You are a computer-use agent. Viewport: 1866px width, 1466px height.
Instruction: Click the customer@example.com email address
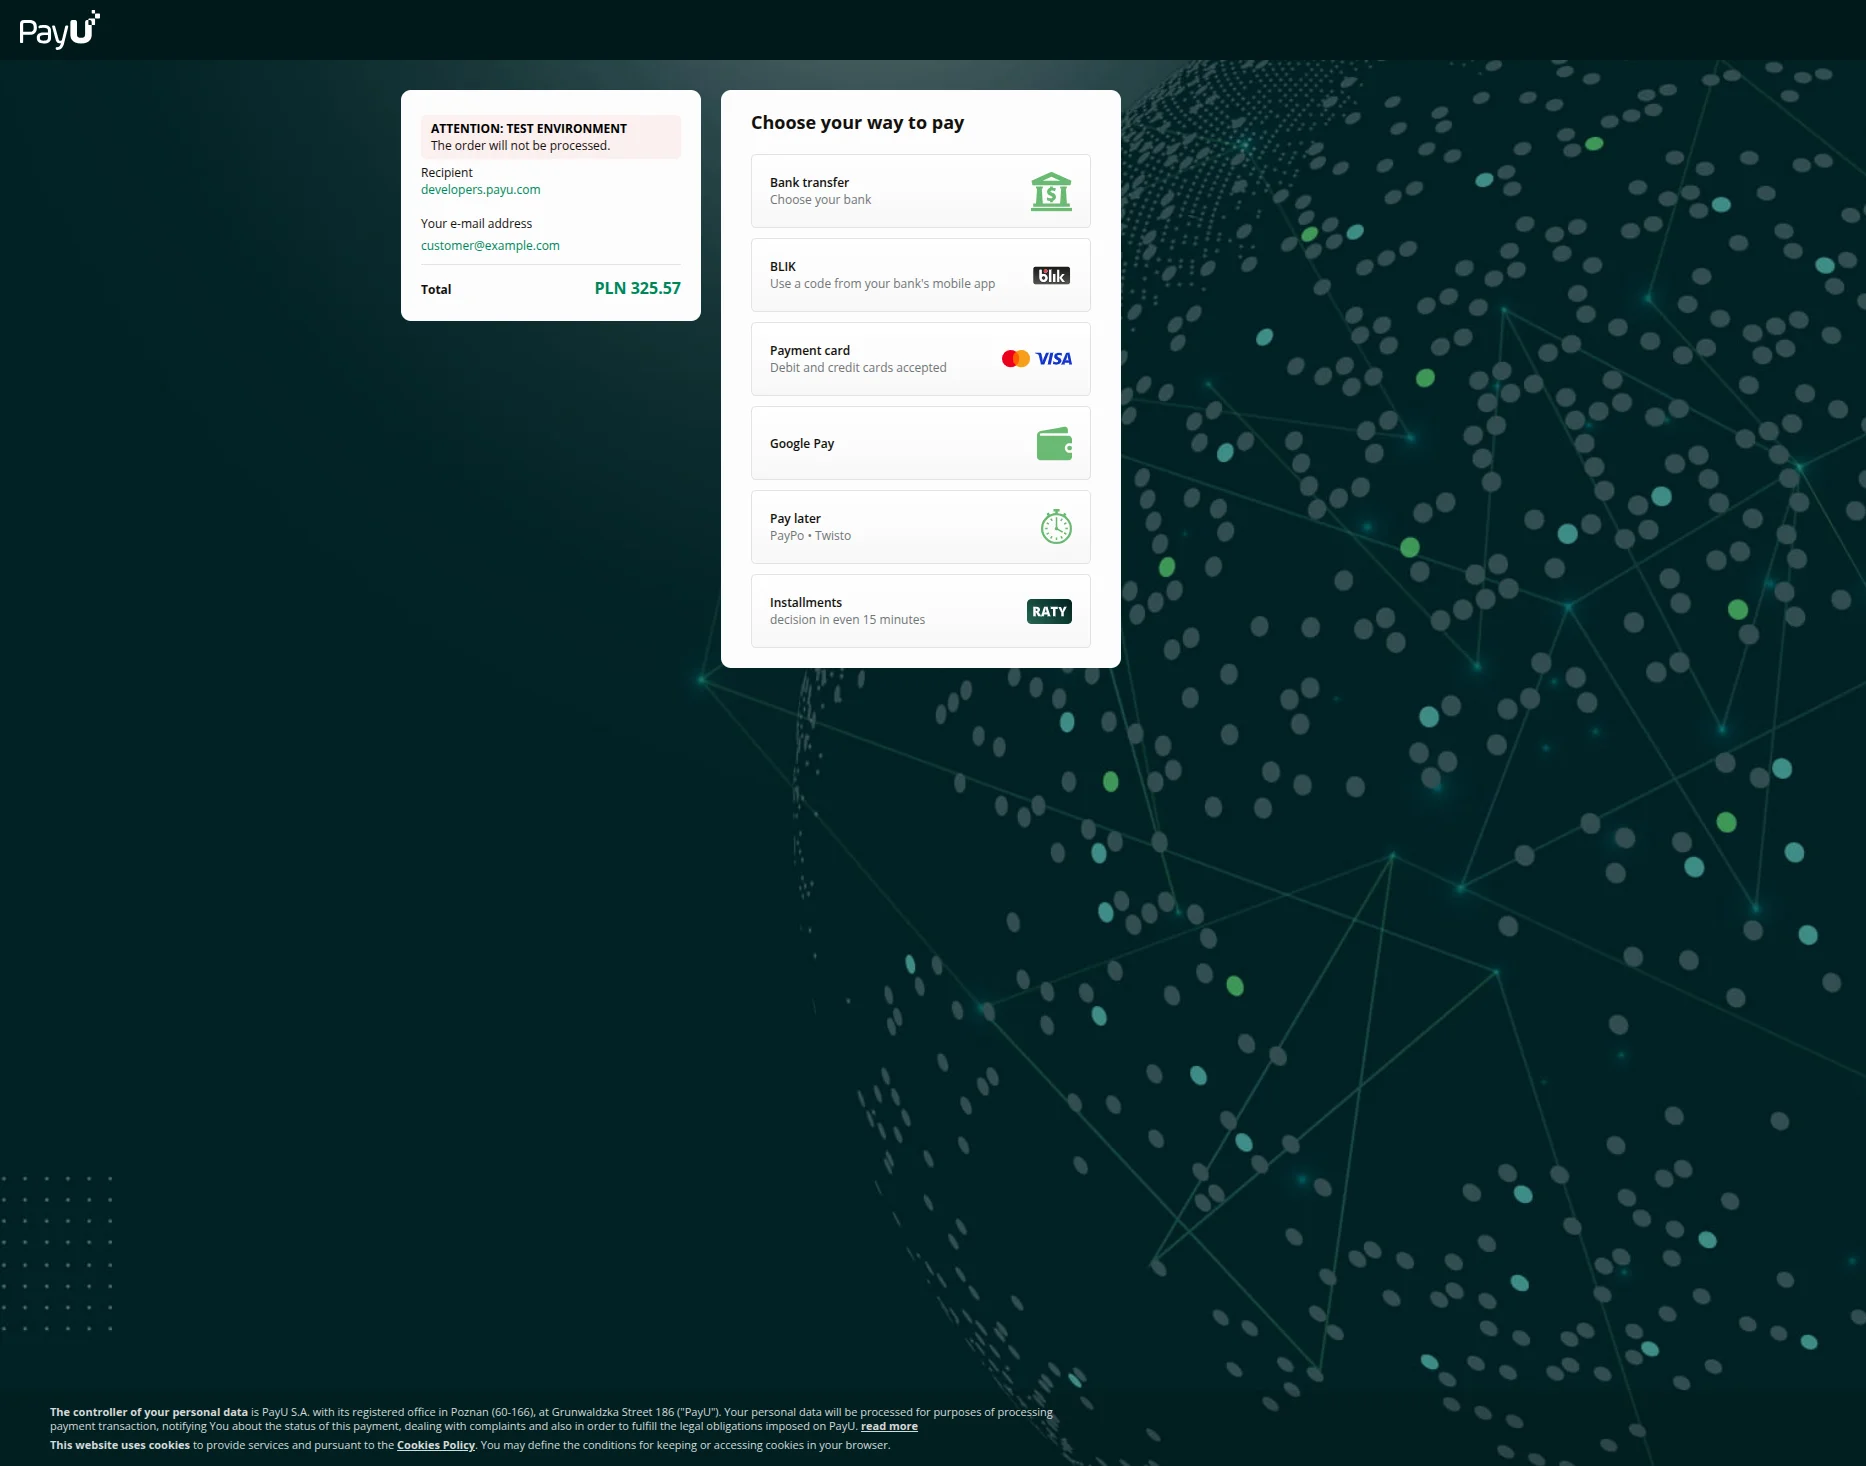tap(490, 246)
